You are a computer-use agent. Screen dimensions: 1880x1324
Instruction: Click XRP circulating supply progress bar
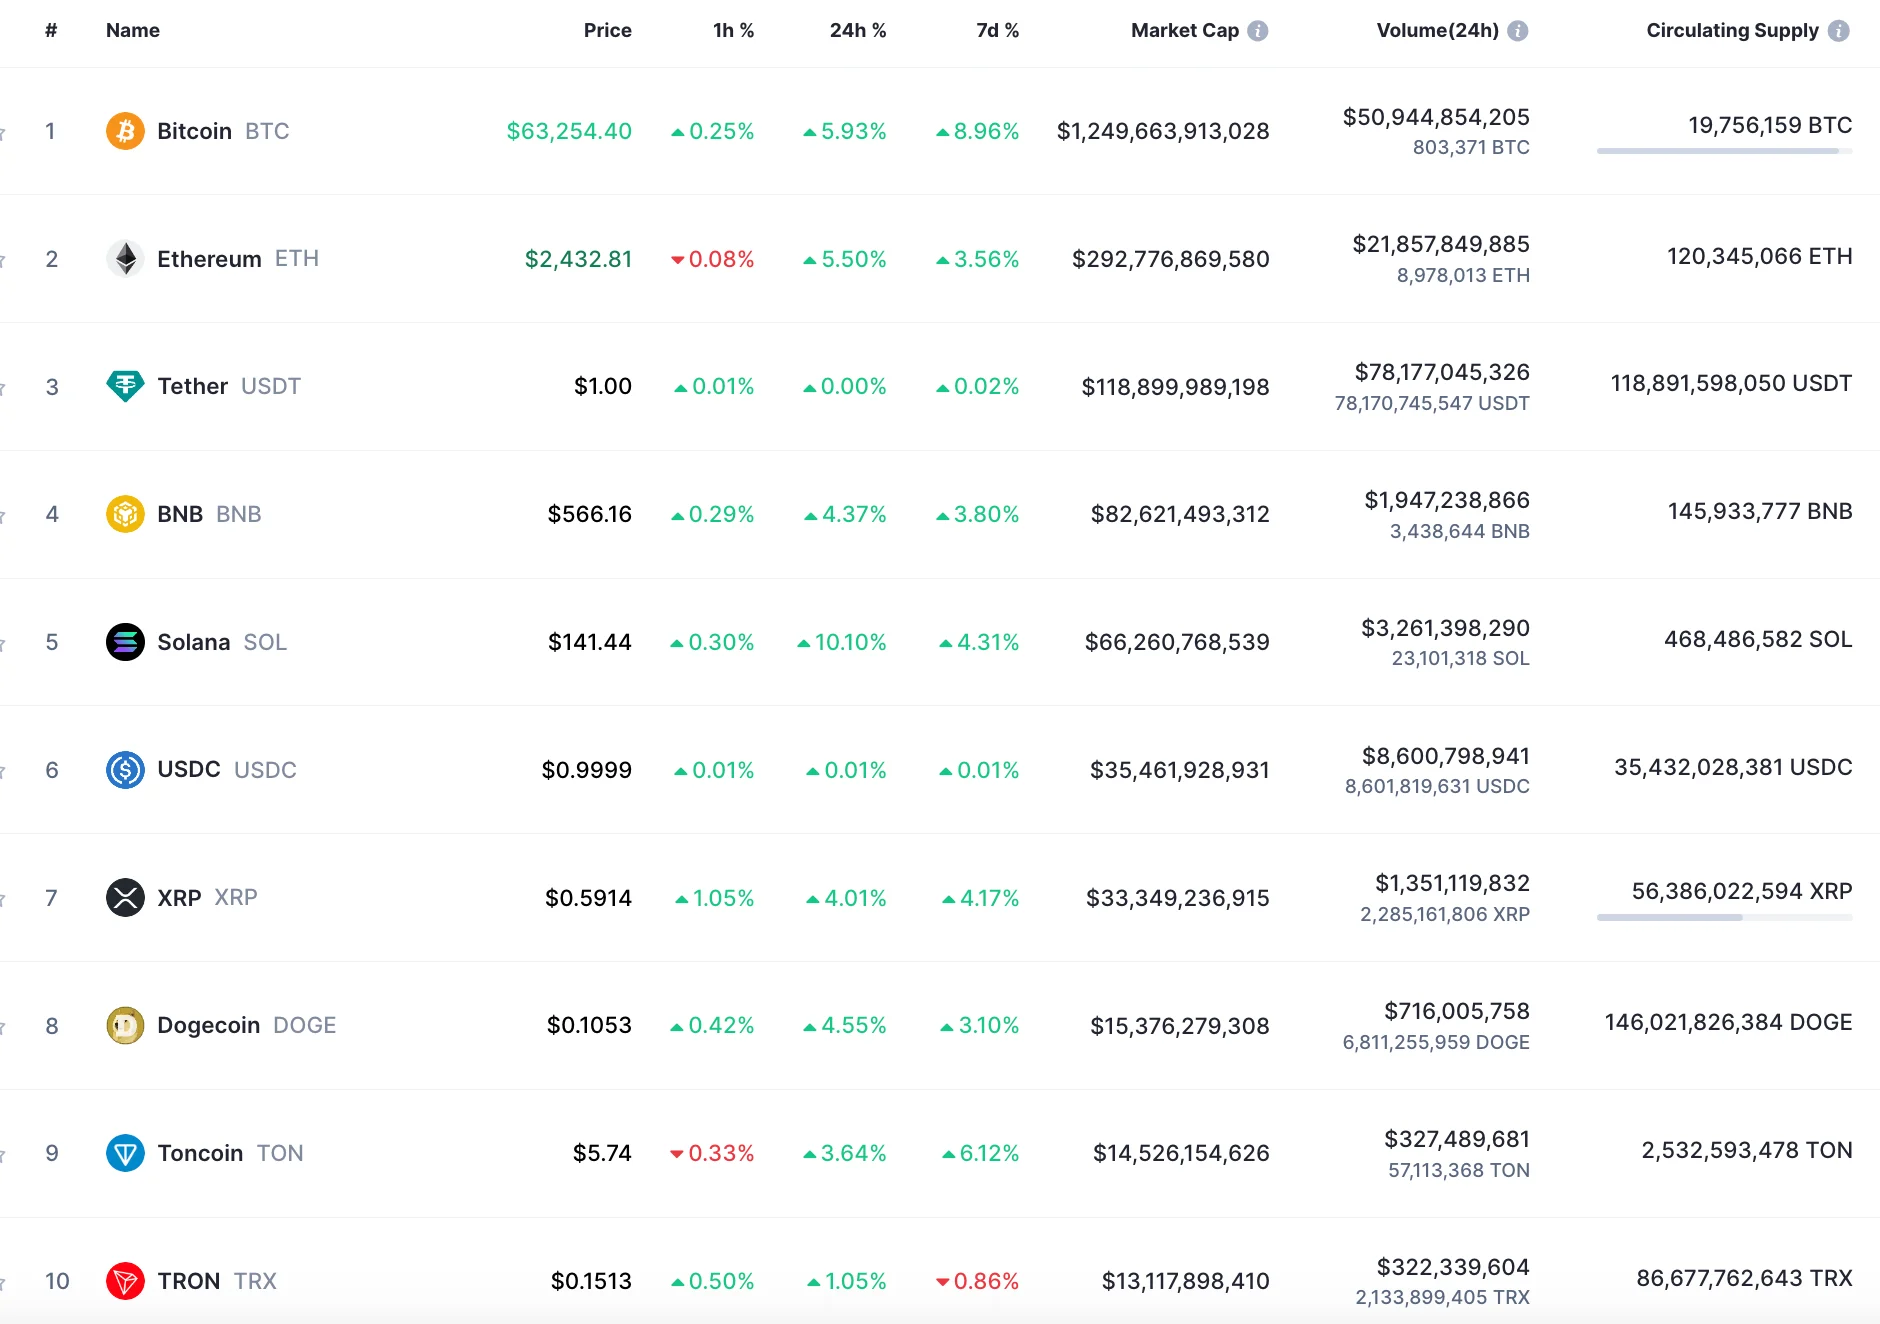(x=1724, y=917)
